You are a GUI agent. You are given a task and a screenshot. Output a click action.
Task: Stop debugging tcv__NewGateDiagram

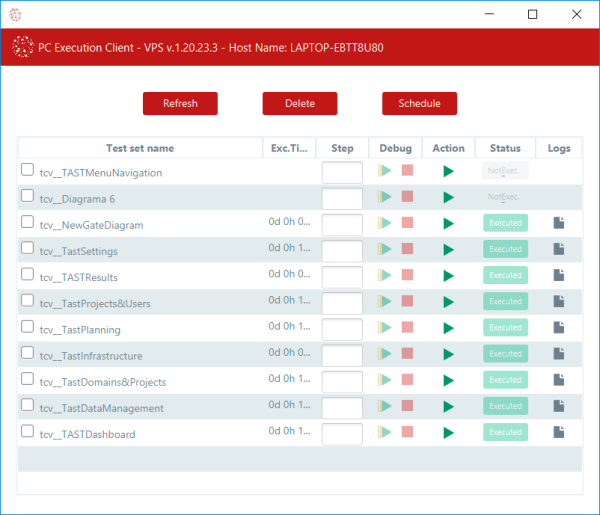[407, 222]
